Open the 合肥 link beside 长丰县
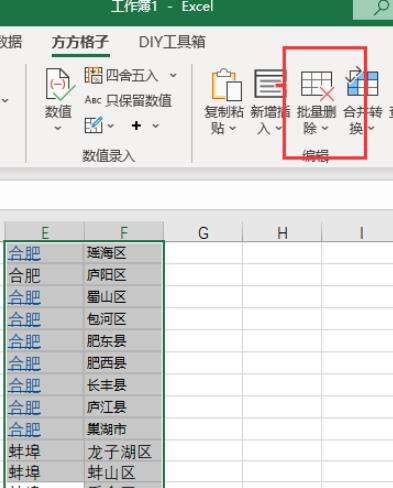393x488 pixels. point(24,385)
